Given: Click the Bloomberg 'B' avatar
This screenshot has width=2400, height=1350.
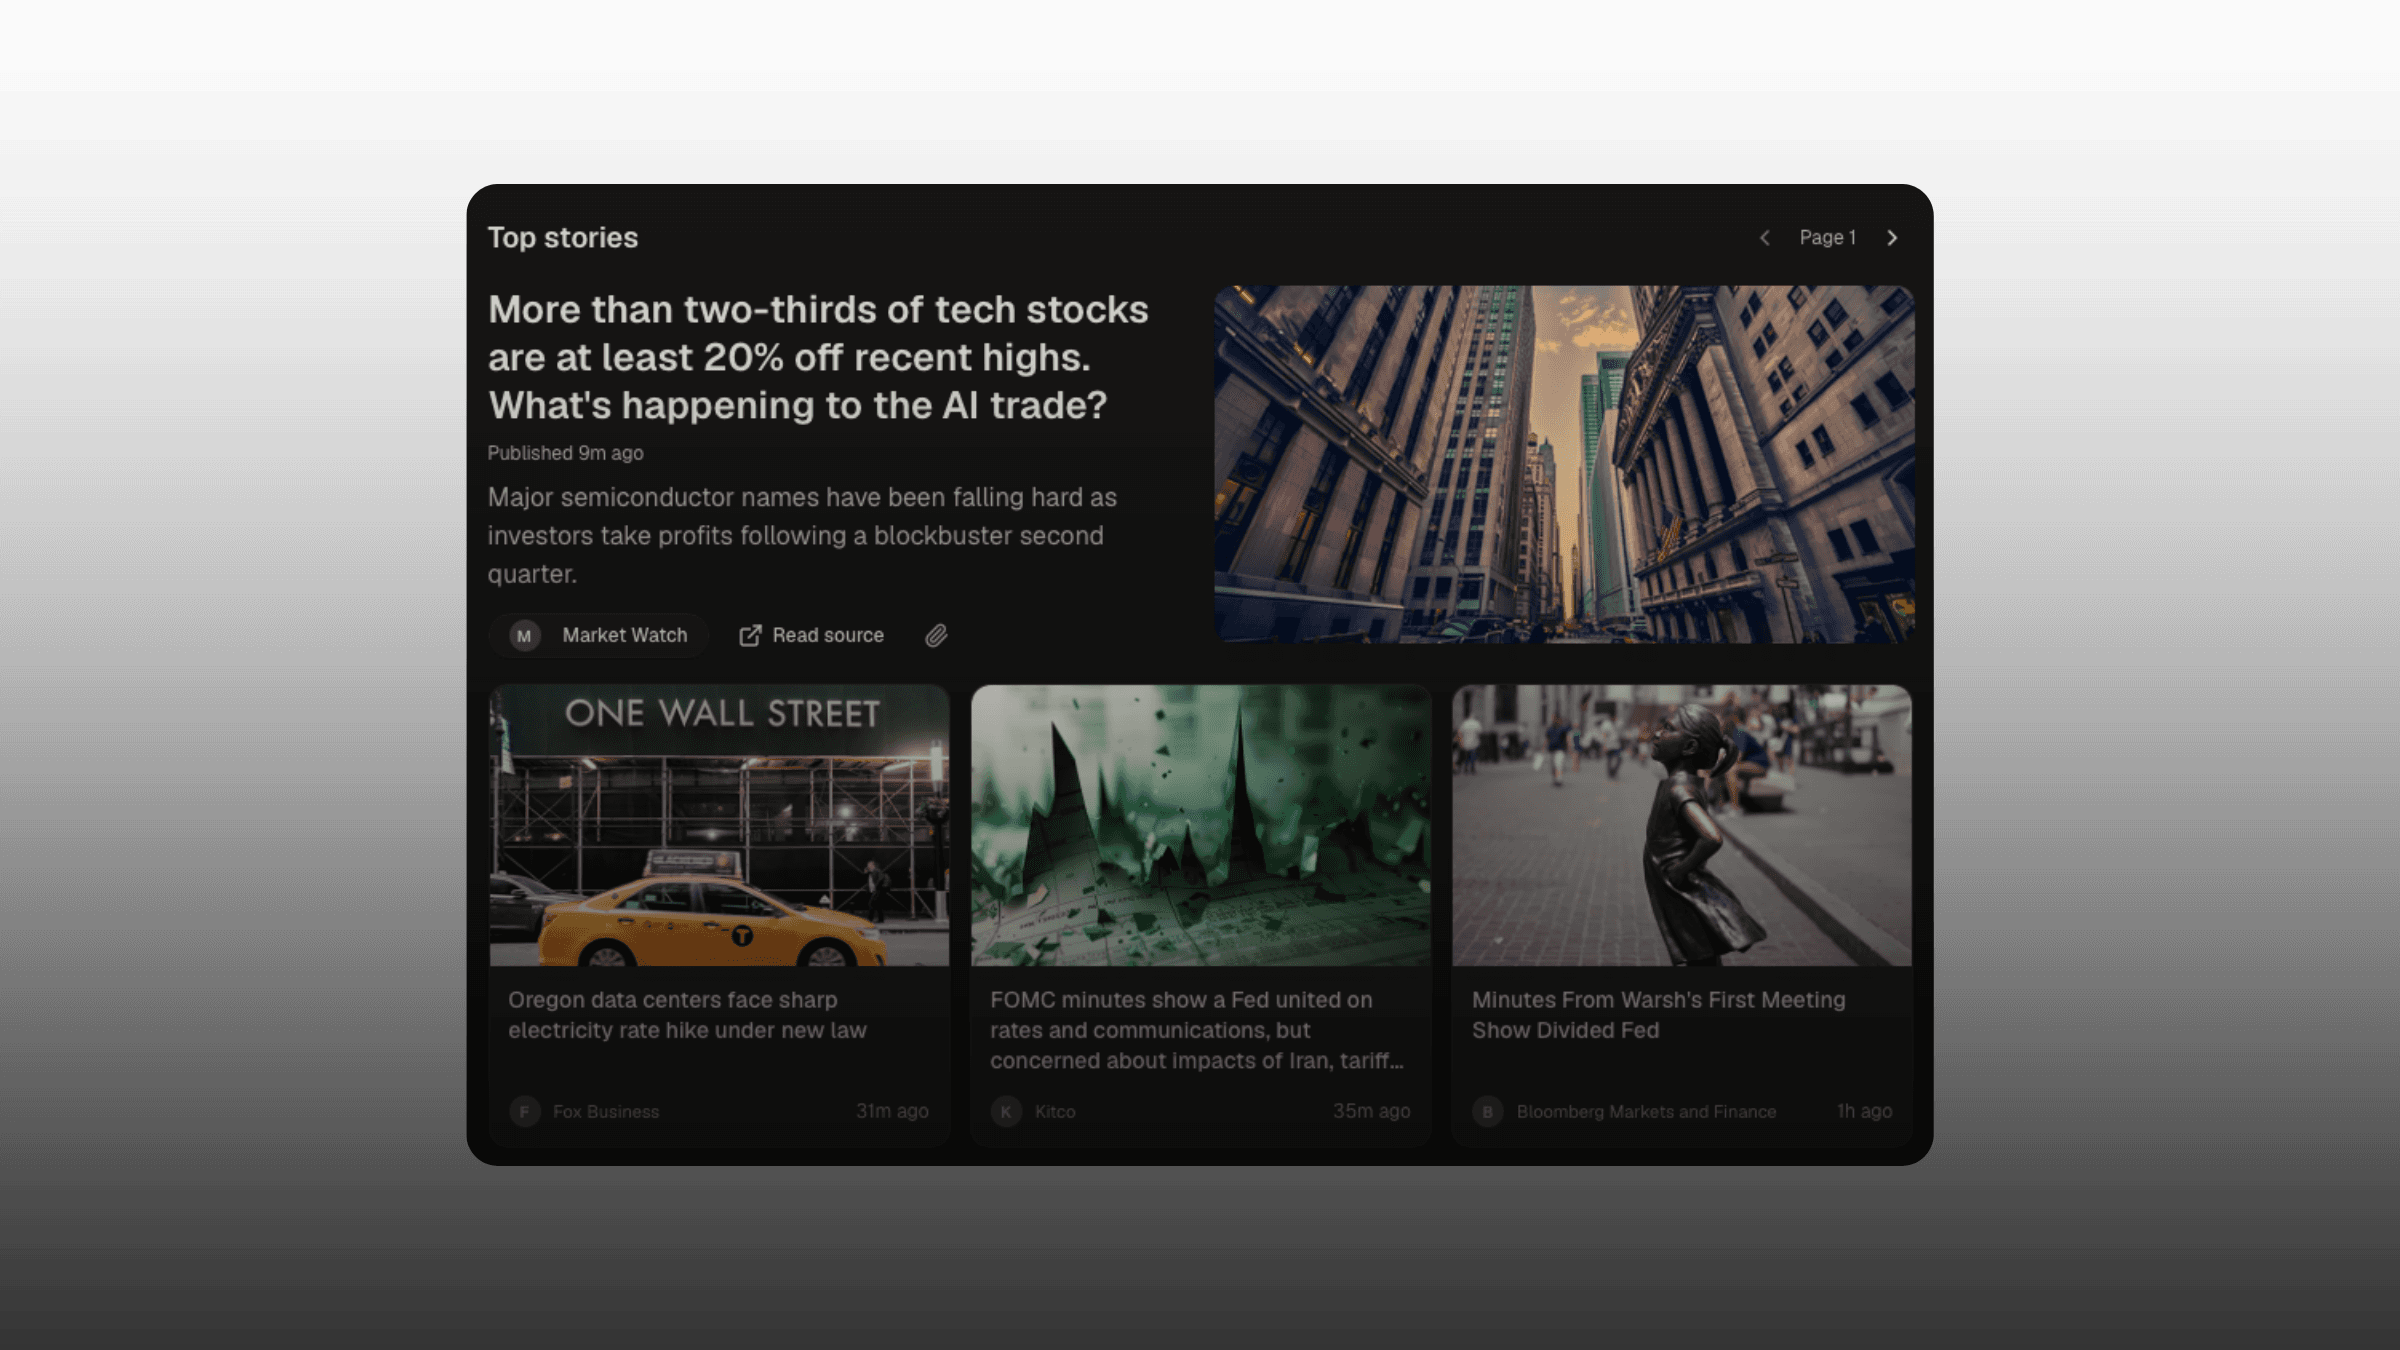Looking at the screenshot, I should coord(1487,1111).
